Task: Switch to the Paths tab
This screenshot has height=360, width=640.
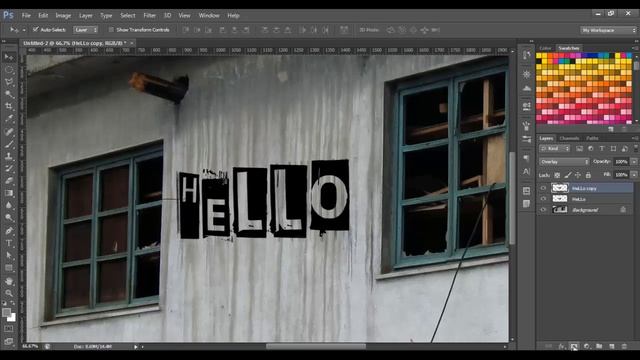Action: (x=592, y=138)
